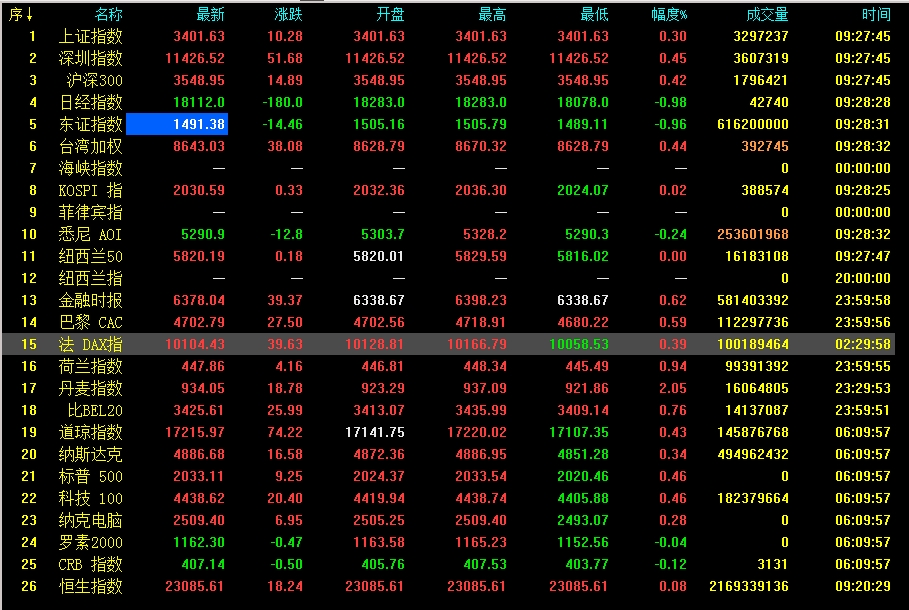Select the 深圳指数 row name
909x610 pixels.
tap(91, 58)
